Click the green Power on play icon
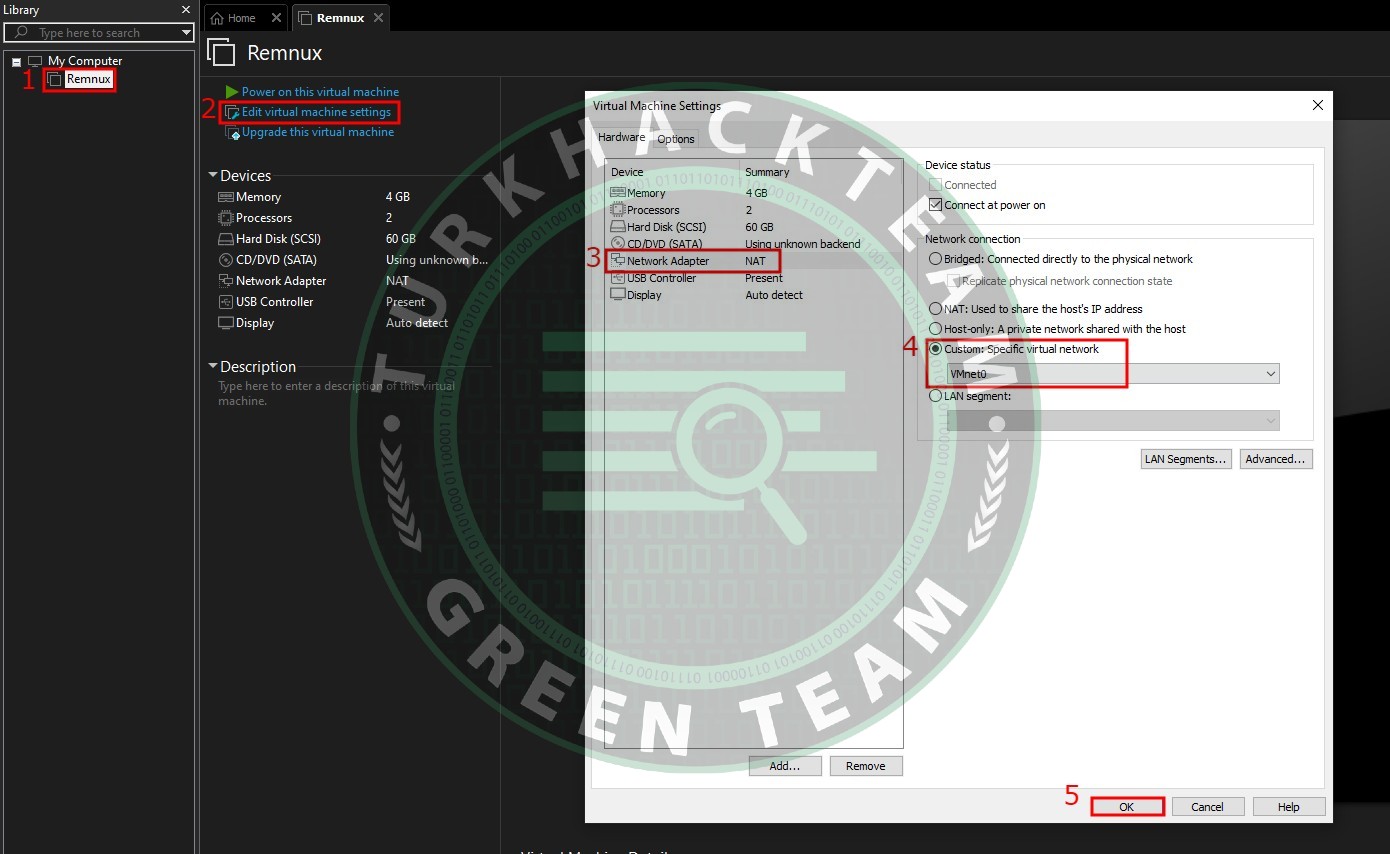Image resolution: width=1390 pixels, height=854 pixels. (232, 92)
